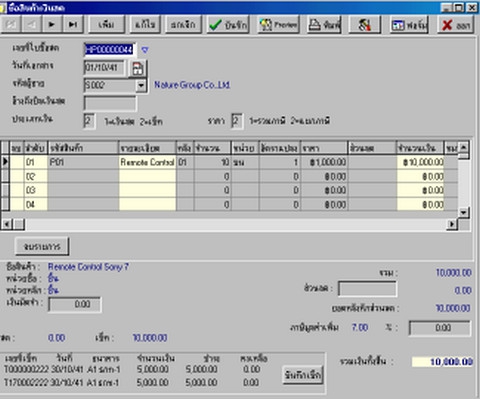
Task: Click the sequence cell 03
Action: (36, 190)
